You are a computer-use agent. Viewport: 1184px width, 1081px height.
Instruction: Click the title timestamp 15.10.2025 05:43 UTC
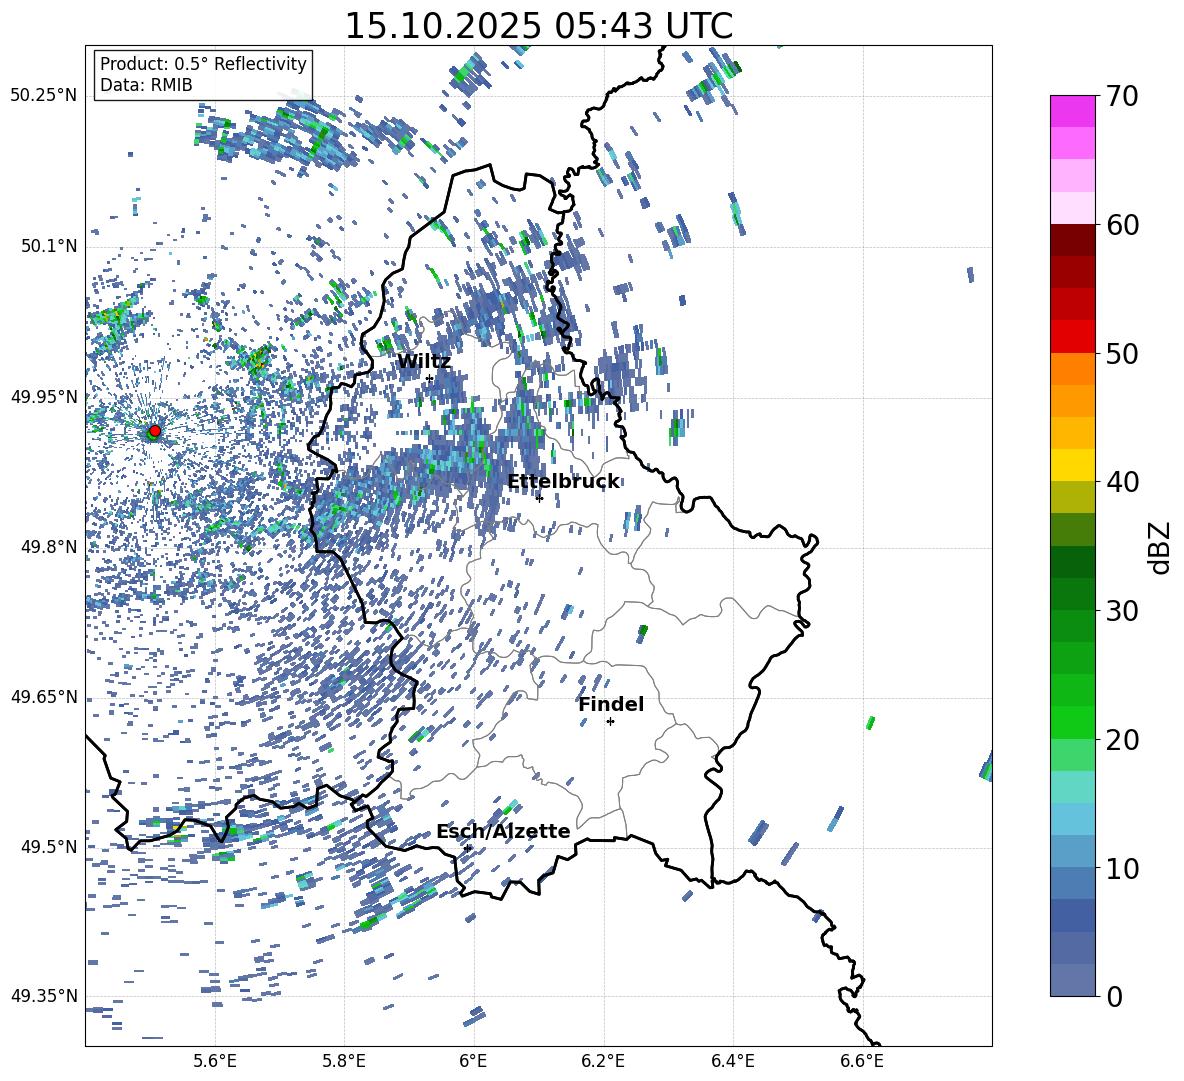click(x=538, y=26)
